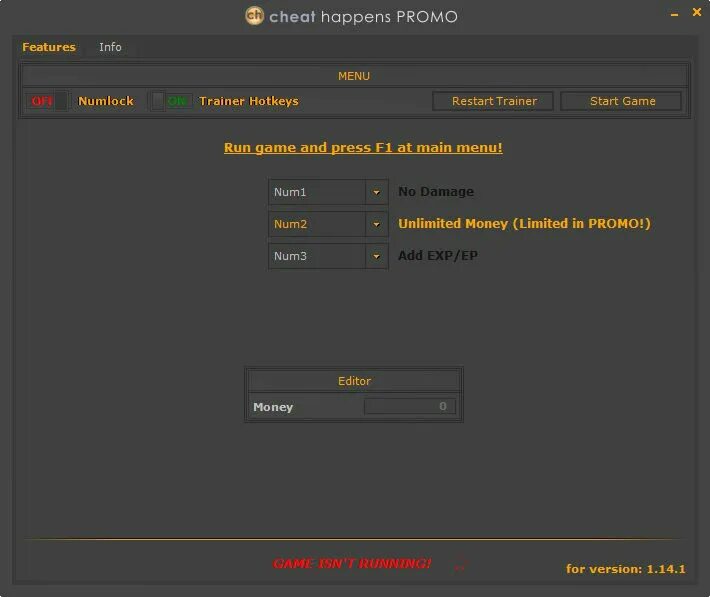Click the 'for version: 1.14.1' text
This screenshot has width=710, height=597.
(626, 569)
